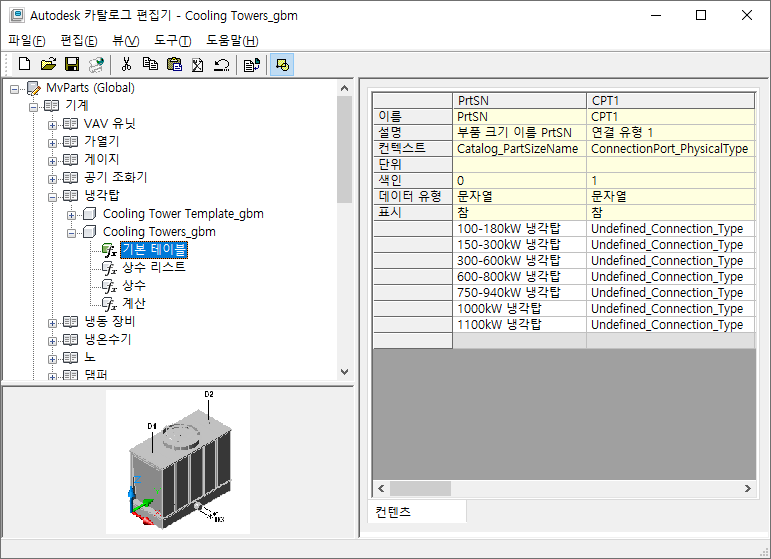Click the book icon beside 기계
Screen dimensions: 771x559
coord(52,105)
